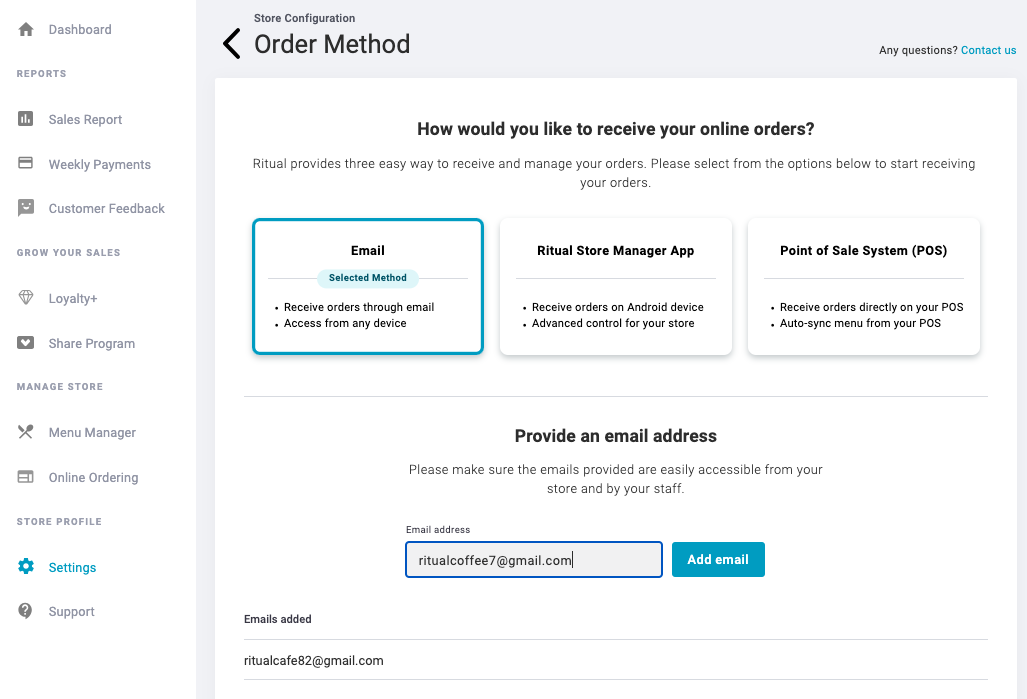Open Menu Manager from the sidebar

tap(92, 432)
